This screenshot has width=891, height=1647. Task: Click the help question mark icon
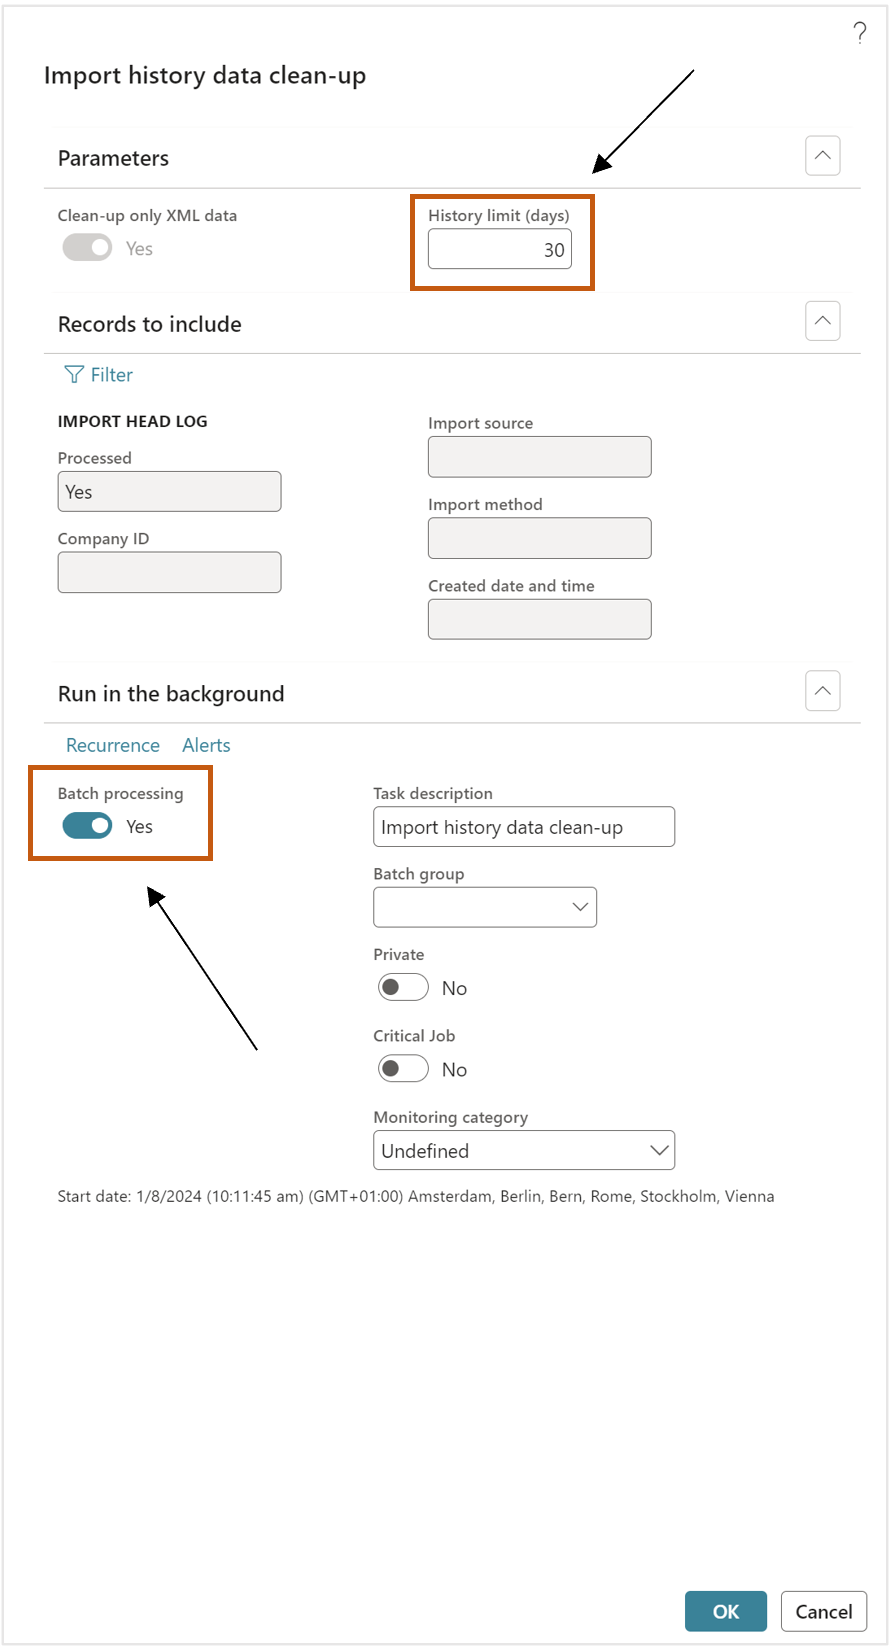click(860, 33)
